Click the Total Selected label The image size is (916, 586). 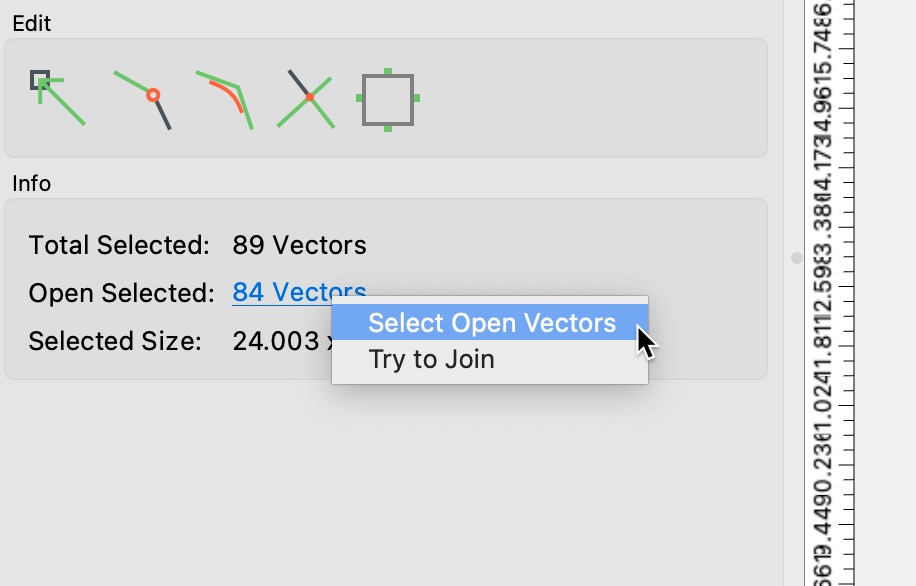pyautogui.click(x=119, y=245)
